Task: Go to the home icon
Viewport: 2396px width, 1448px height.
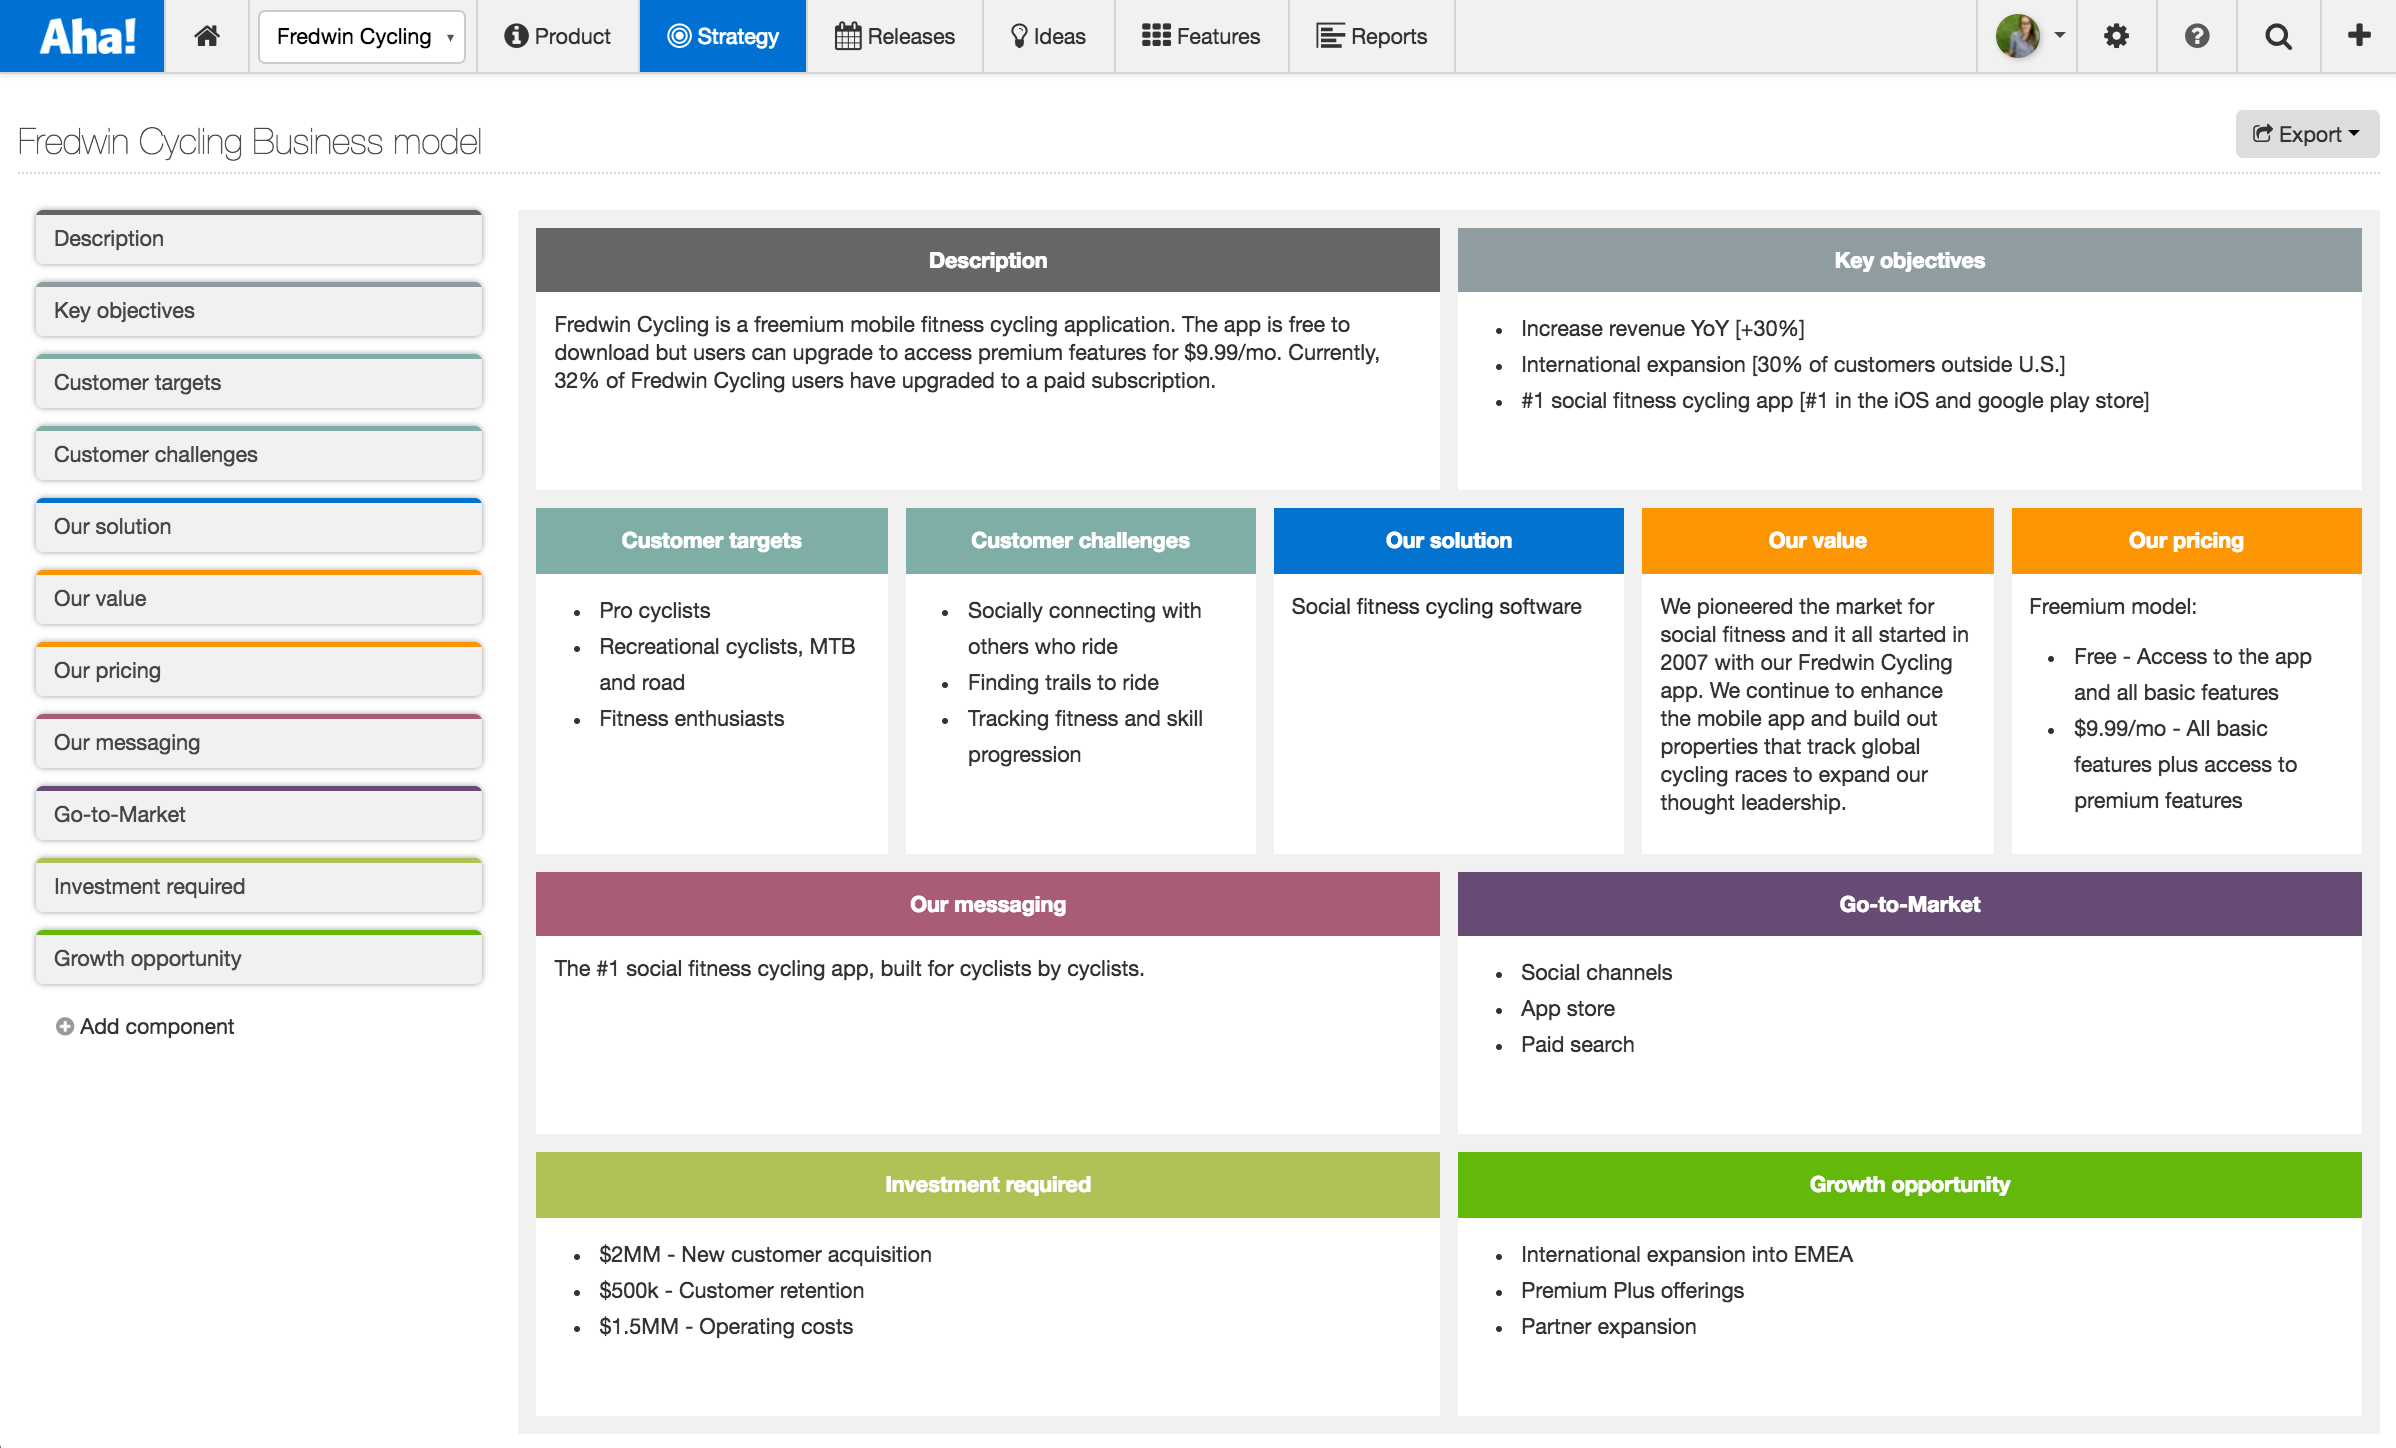Action: 207,36
